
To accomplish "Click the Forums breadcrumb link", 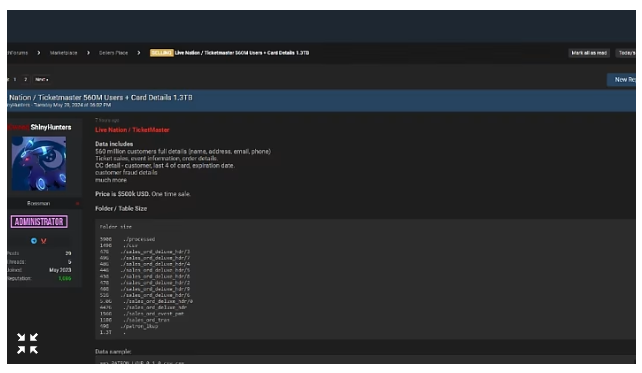I will pos(18,53).
